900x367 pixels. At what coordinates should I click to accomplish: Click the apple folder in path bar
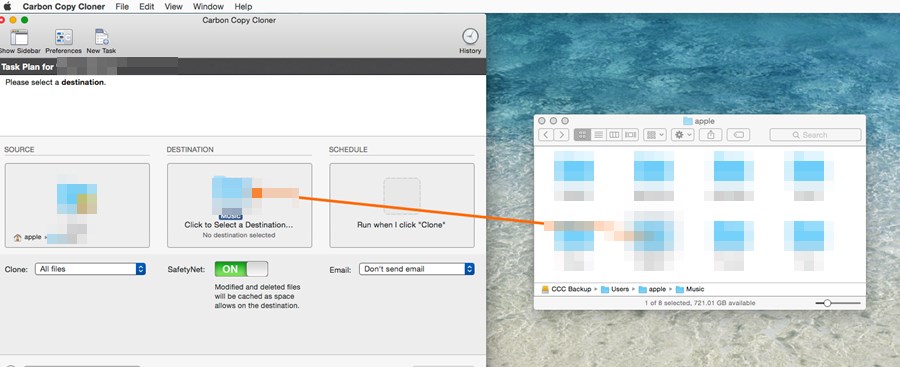tap(652, 289)
